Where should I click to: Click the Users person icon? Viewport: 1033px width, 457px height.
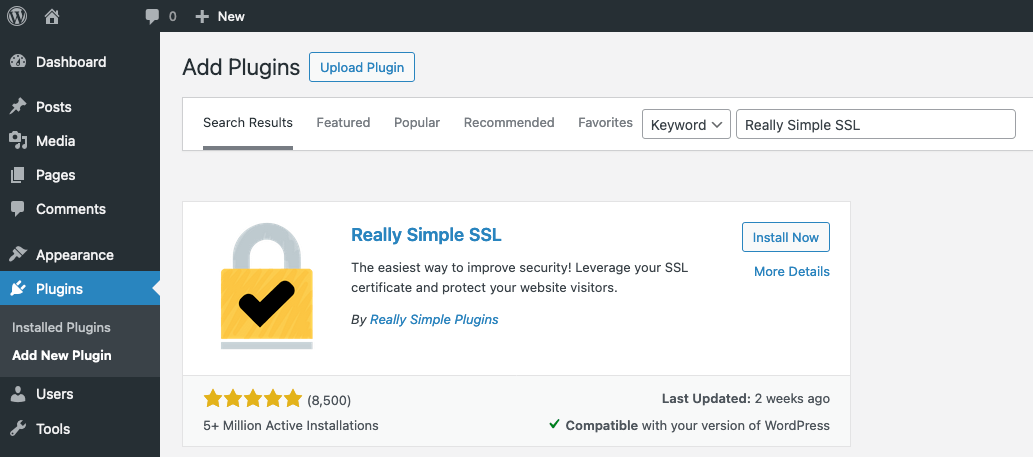(18, 394)
